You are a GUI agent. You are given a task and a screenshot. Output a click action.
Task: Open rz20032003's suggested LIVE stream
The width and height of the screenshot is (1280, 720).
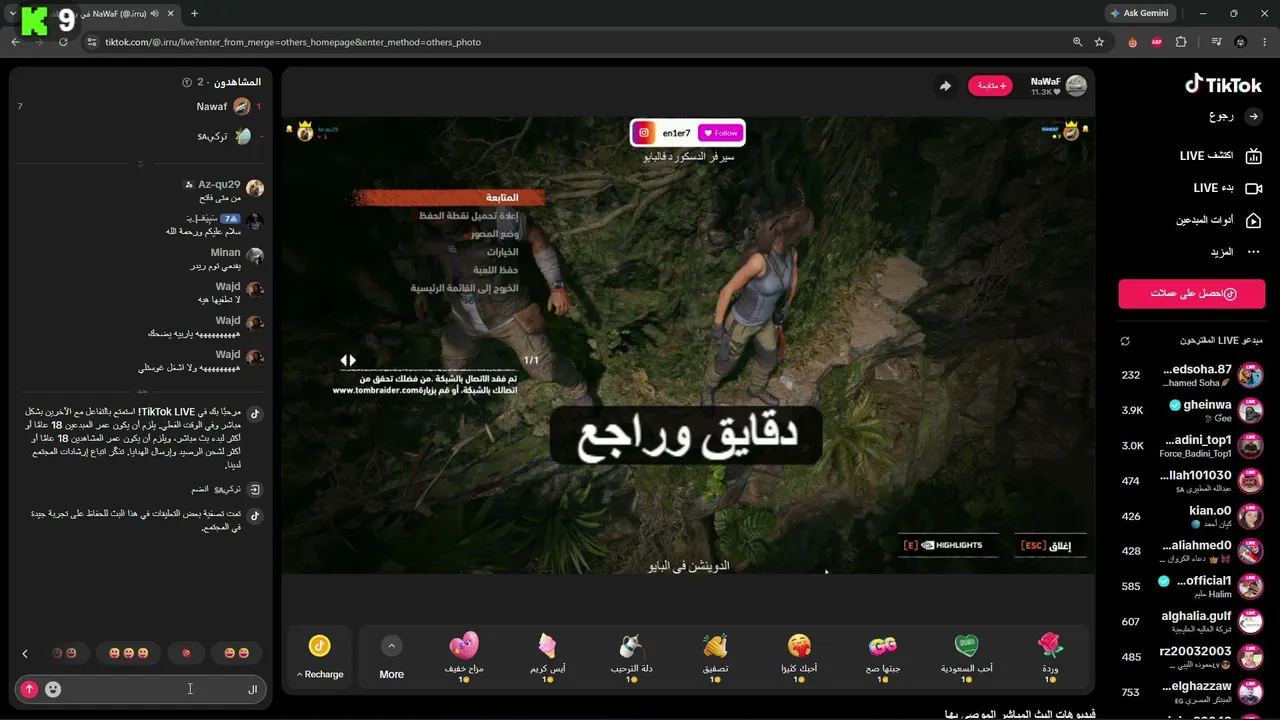click(x=1191, y=657)
